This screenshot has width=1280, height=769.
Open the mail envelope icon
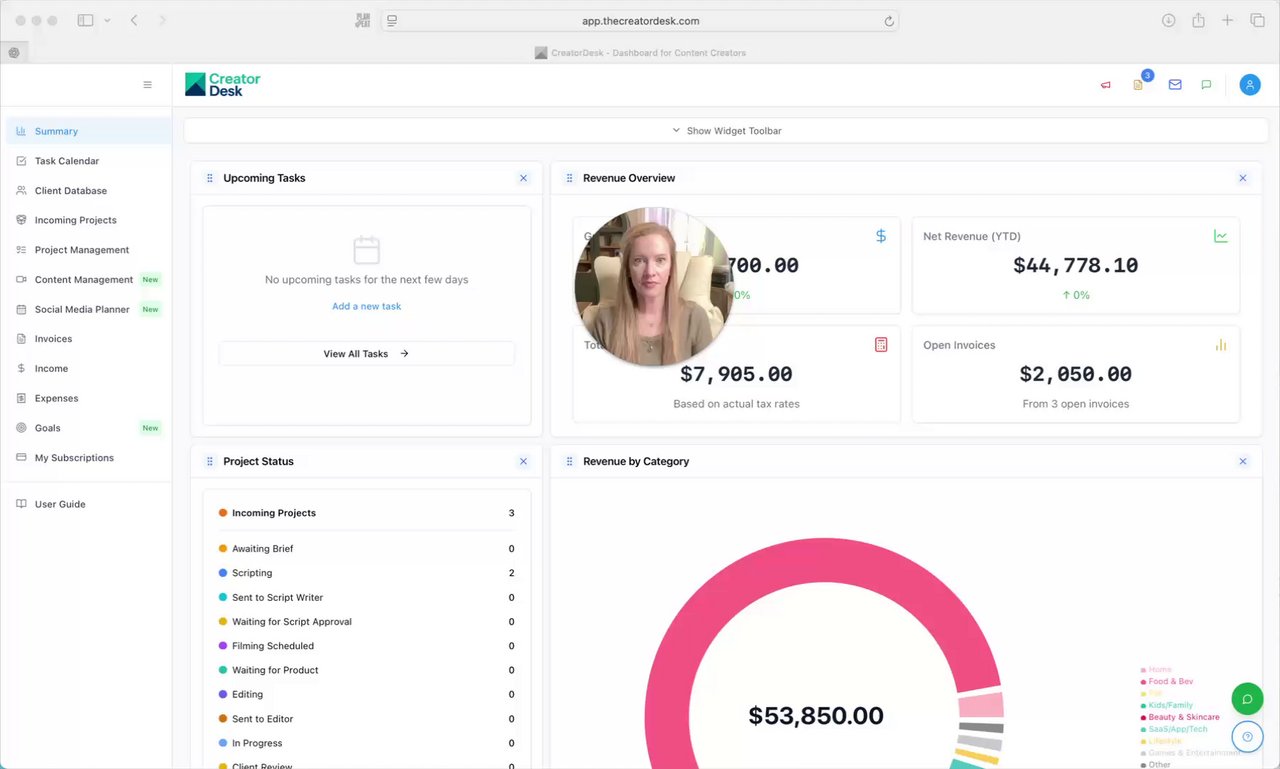[1175, 85]
